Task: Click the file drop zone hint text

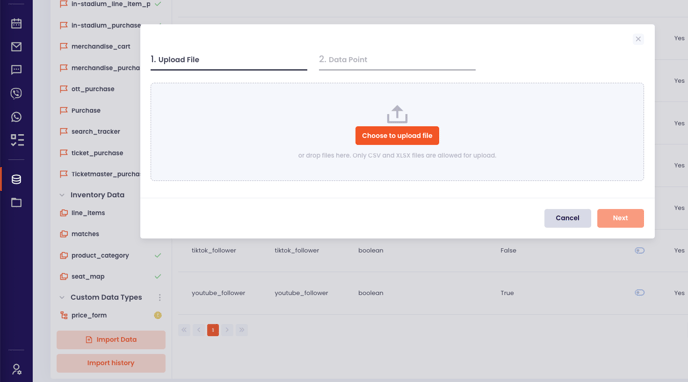Action: (x=397, y=155)
